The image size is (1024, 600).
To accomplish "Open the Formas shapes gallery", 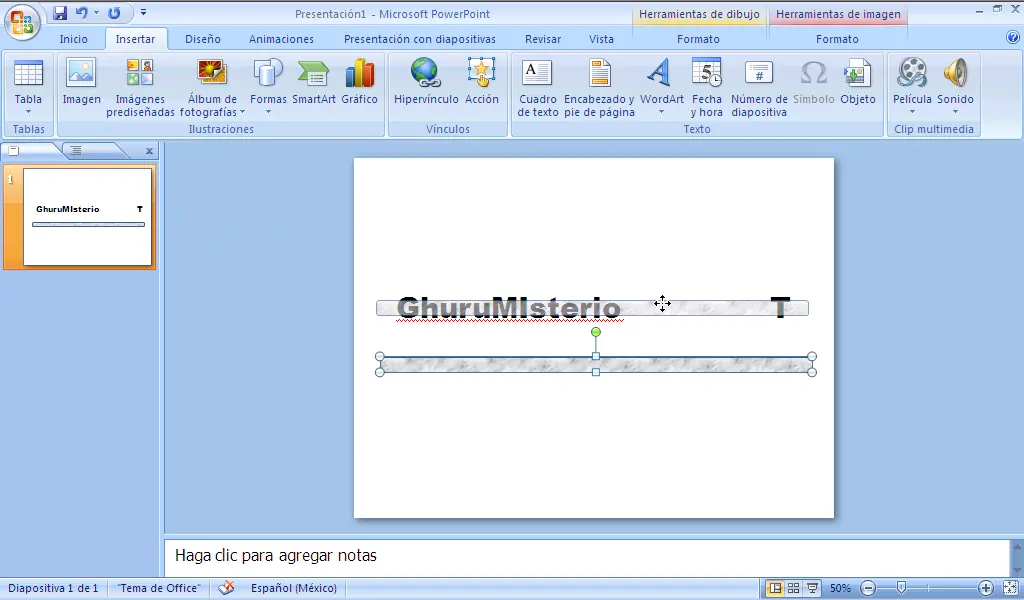I will (x=268, y=86).
